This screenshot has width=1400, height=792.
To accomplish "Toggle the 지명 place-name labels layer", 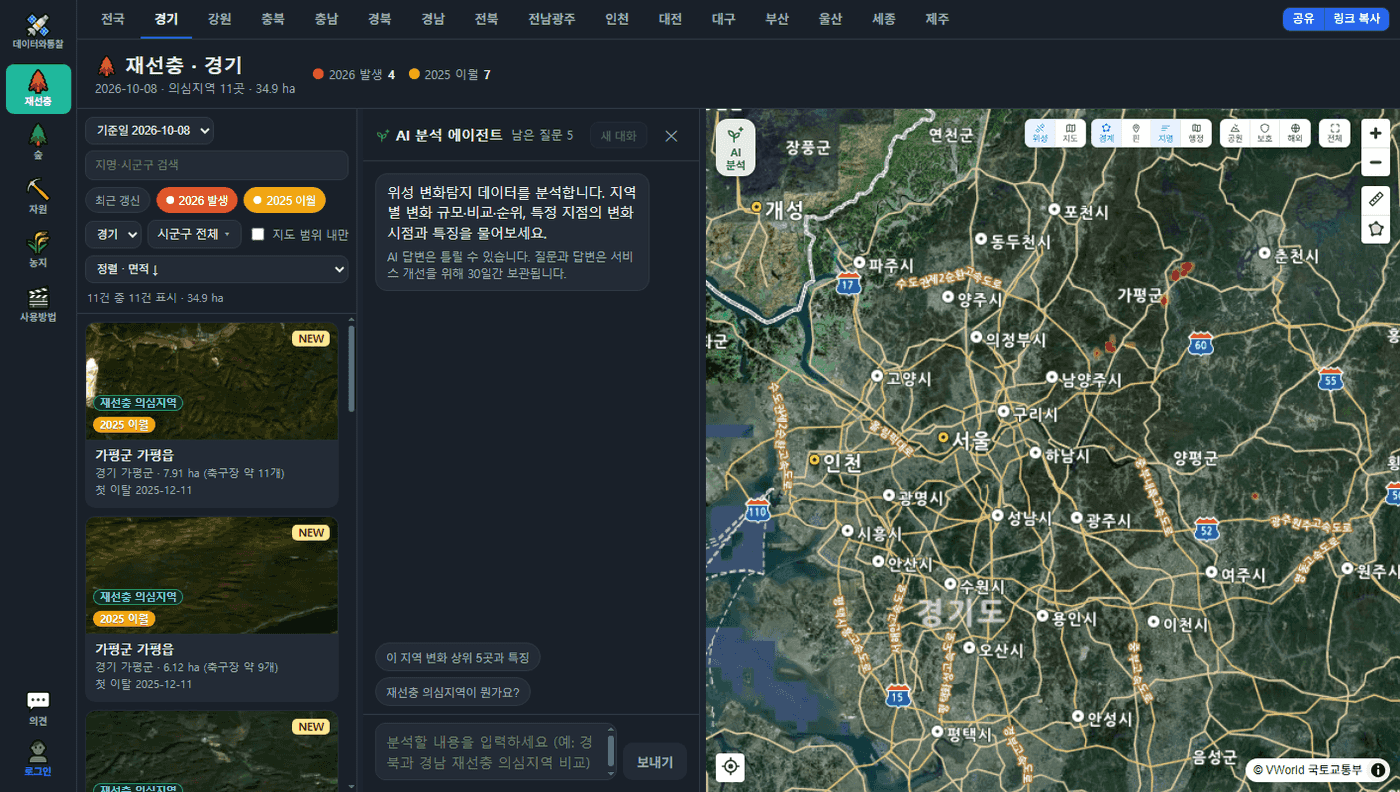I will [x=1166, y=133].
